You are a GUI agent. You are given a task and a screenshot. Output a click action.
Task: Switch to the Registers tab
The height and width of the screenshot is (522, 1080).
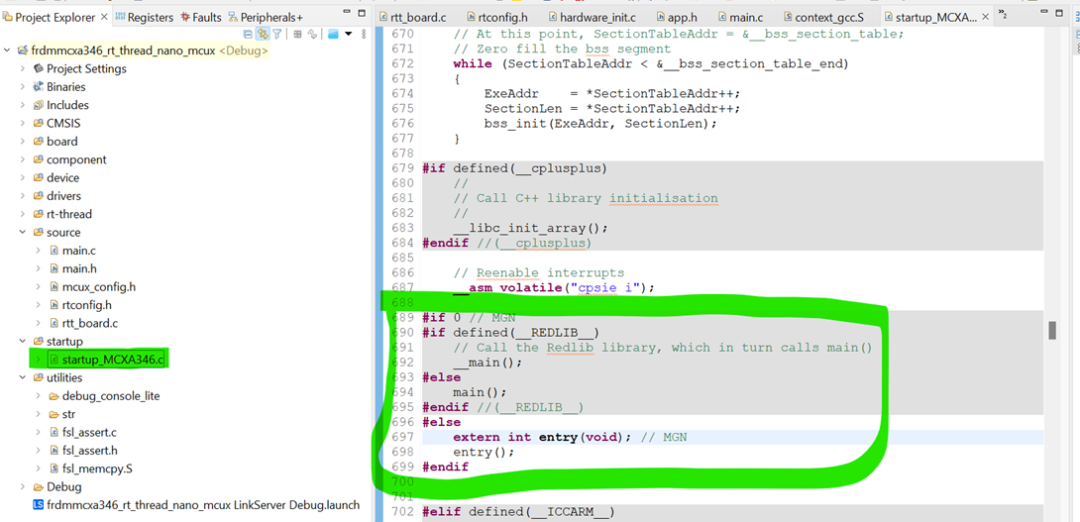tap(145, 17)
